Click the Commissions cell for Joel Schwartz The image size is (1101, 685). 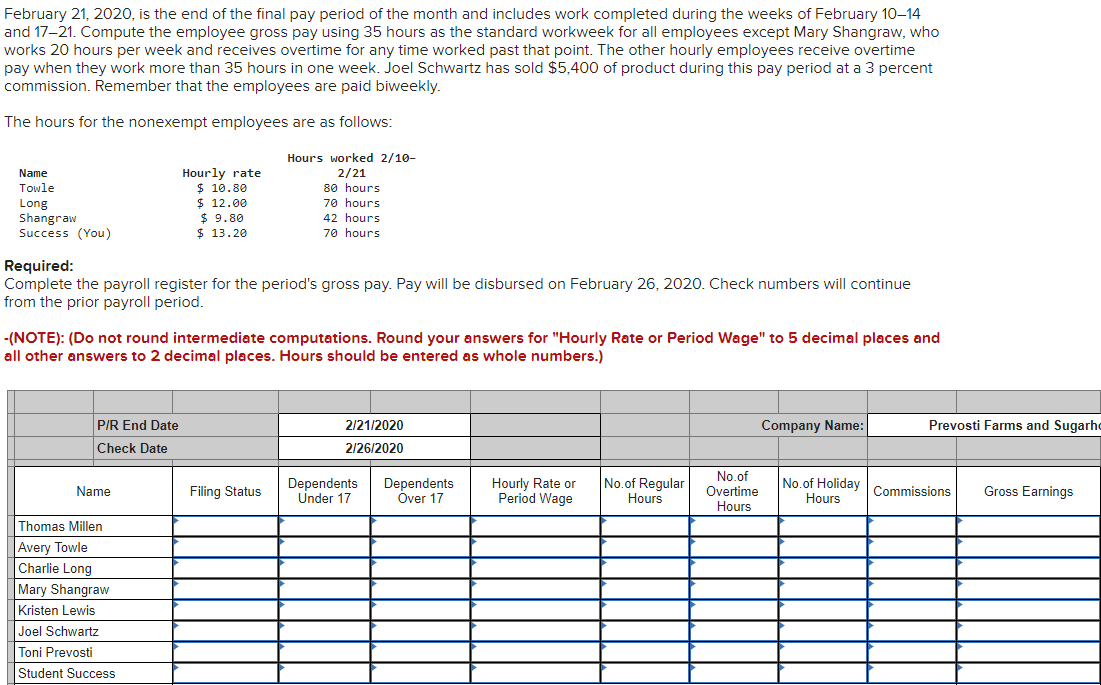coord(911,631)
